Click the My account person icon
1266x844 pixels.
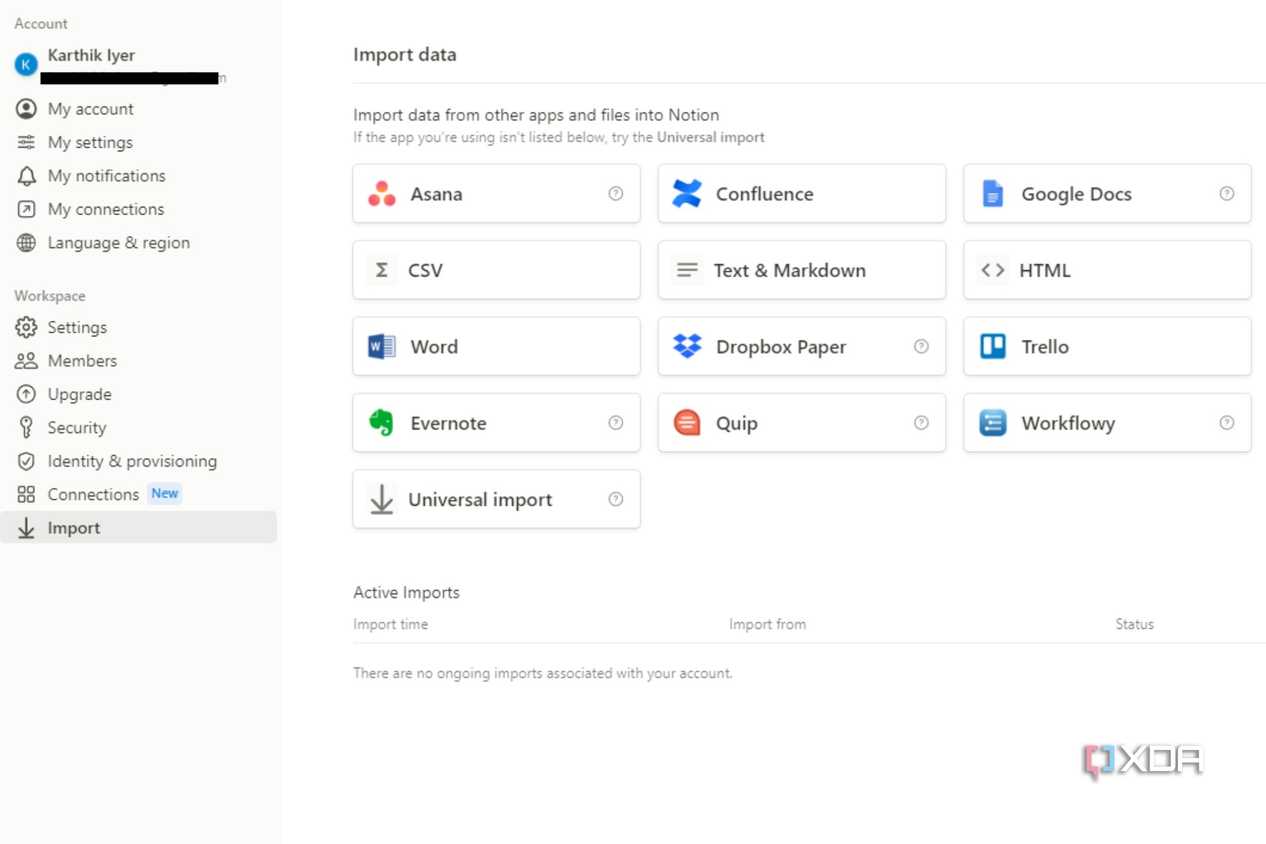26,109
